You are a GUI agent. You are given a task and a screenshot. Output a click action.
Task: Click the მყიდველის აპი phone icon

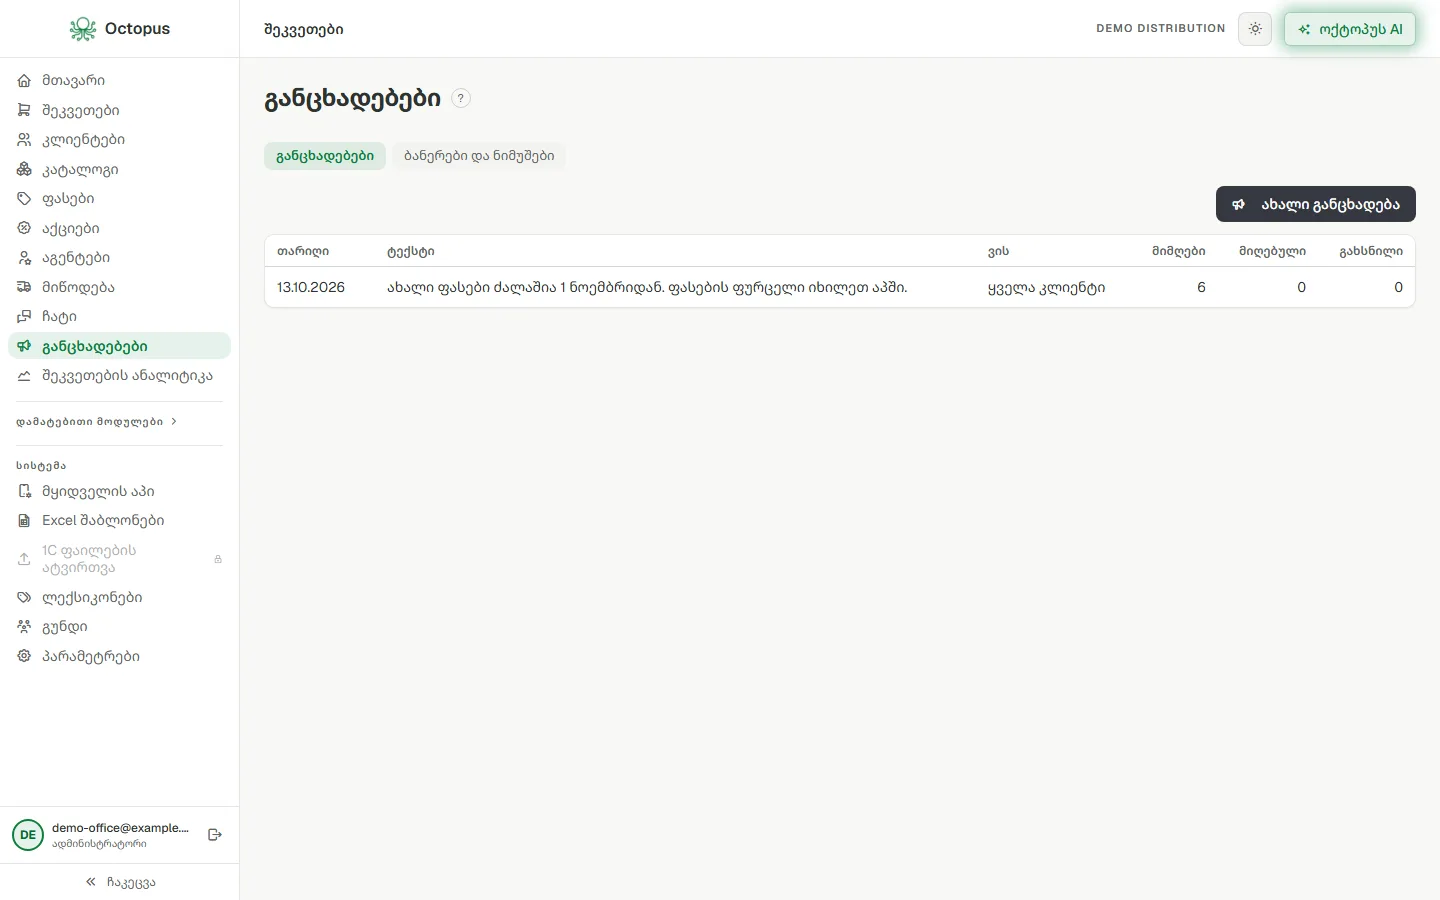24,491
